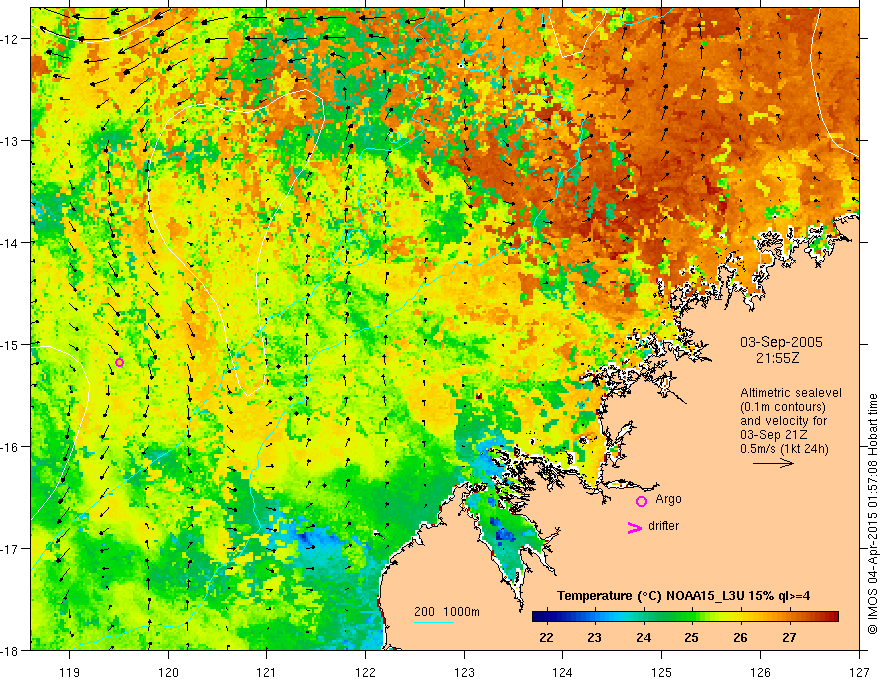Click the '21:55Z' time label
The image size is (880, 680).
tap(777, 358)
